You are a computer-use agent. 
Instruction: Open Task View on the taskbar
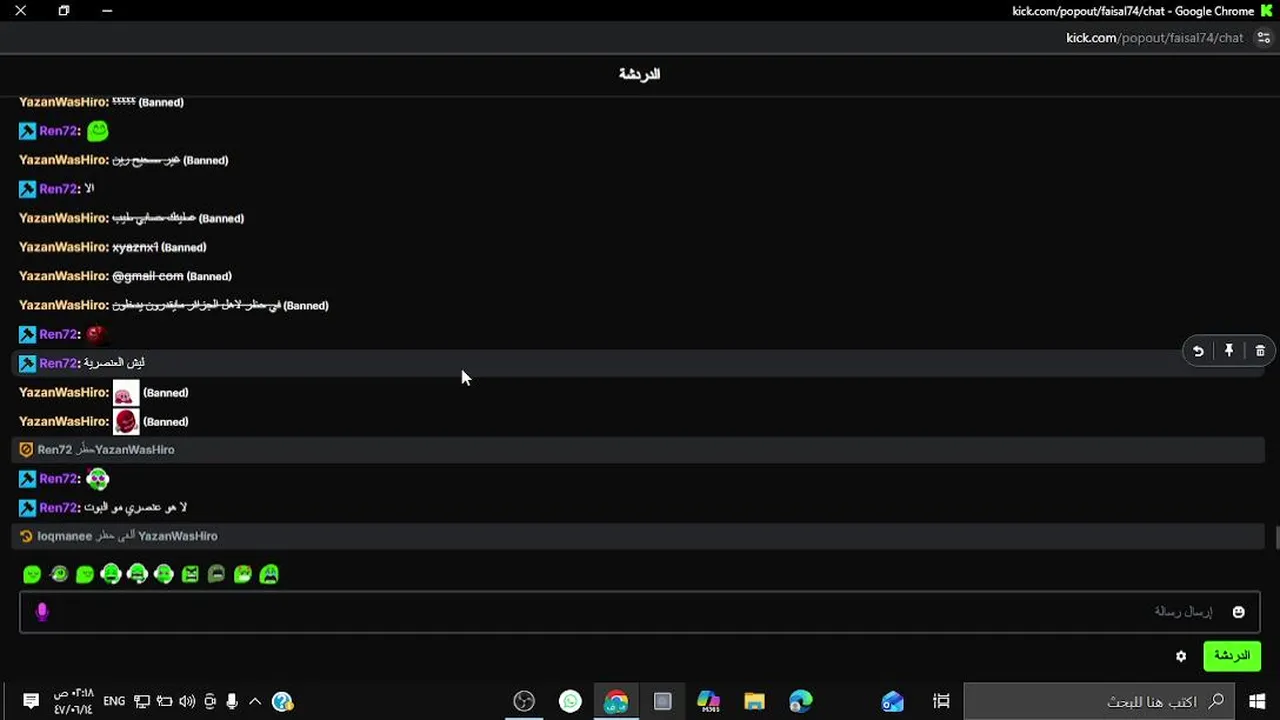coord(941,701)
